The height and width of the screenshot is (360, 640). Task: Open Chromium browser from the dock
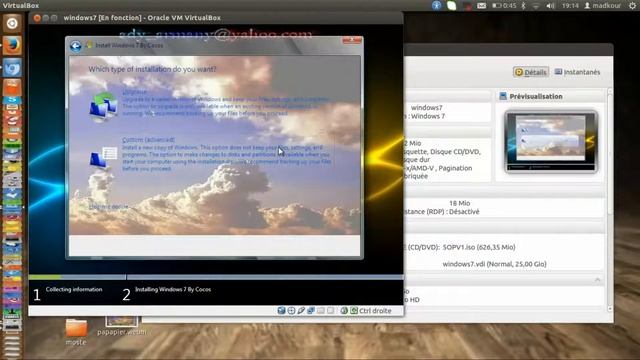tap(12, 67)
